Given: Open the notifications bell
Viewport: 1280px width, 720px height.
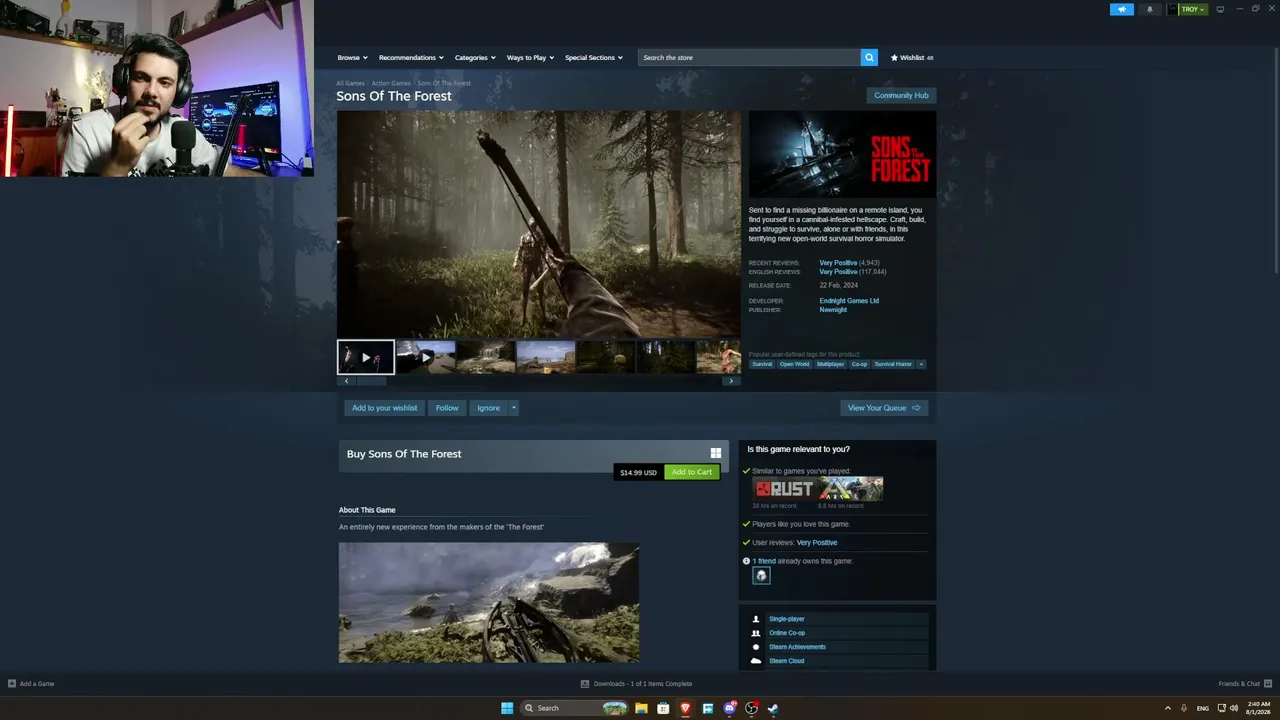Looking at the screenshot, I should tap(1149, 9).
